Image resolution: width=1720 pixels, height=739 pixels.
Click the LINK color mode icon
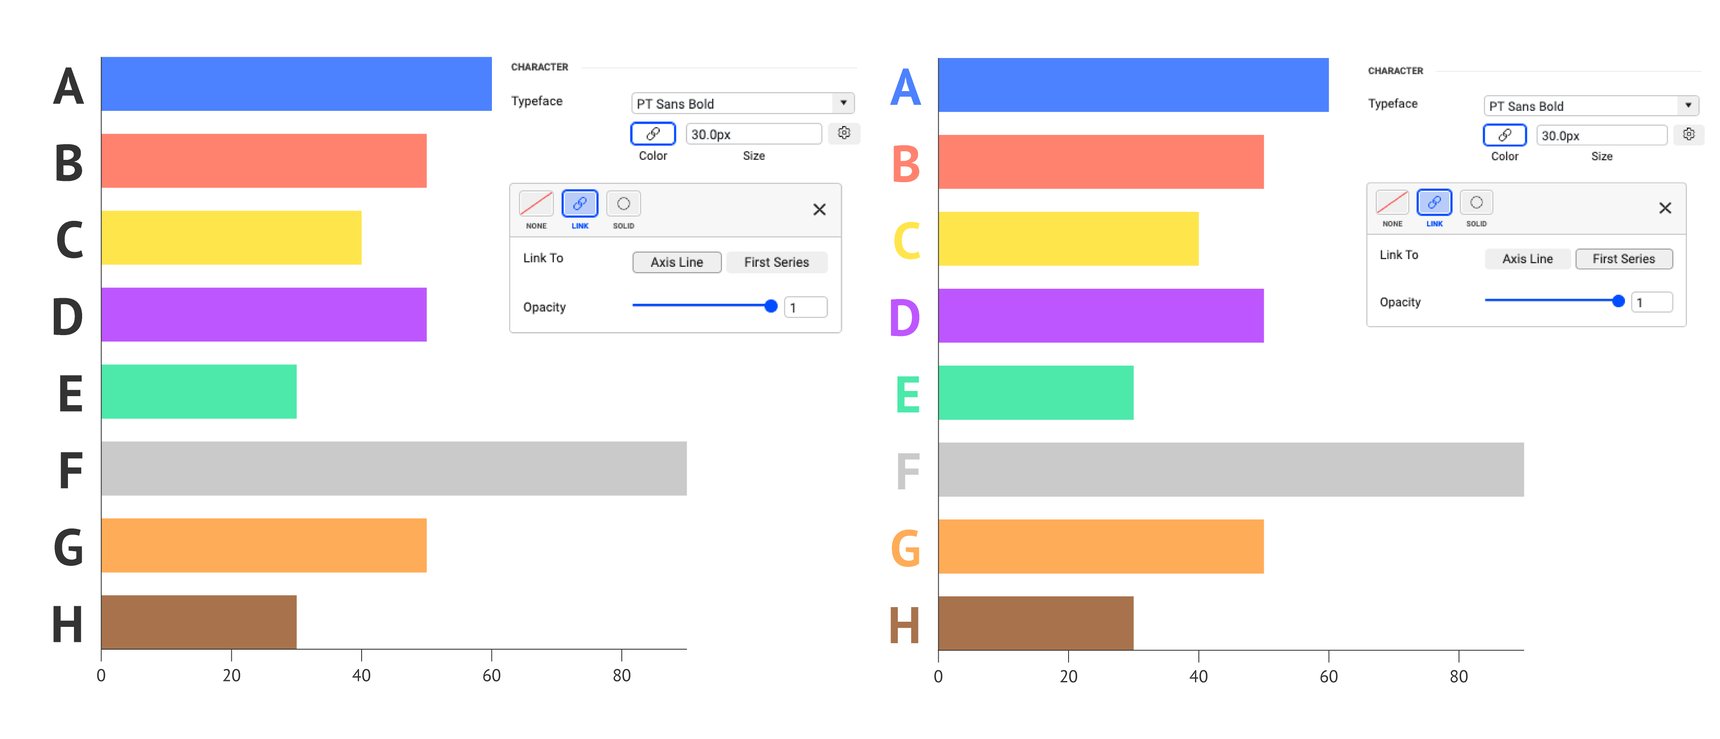580,204
